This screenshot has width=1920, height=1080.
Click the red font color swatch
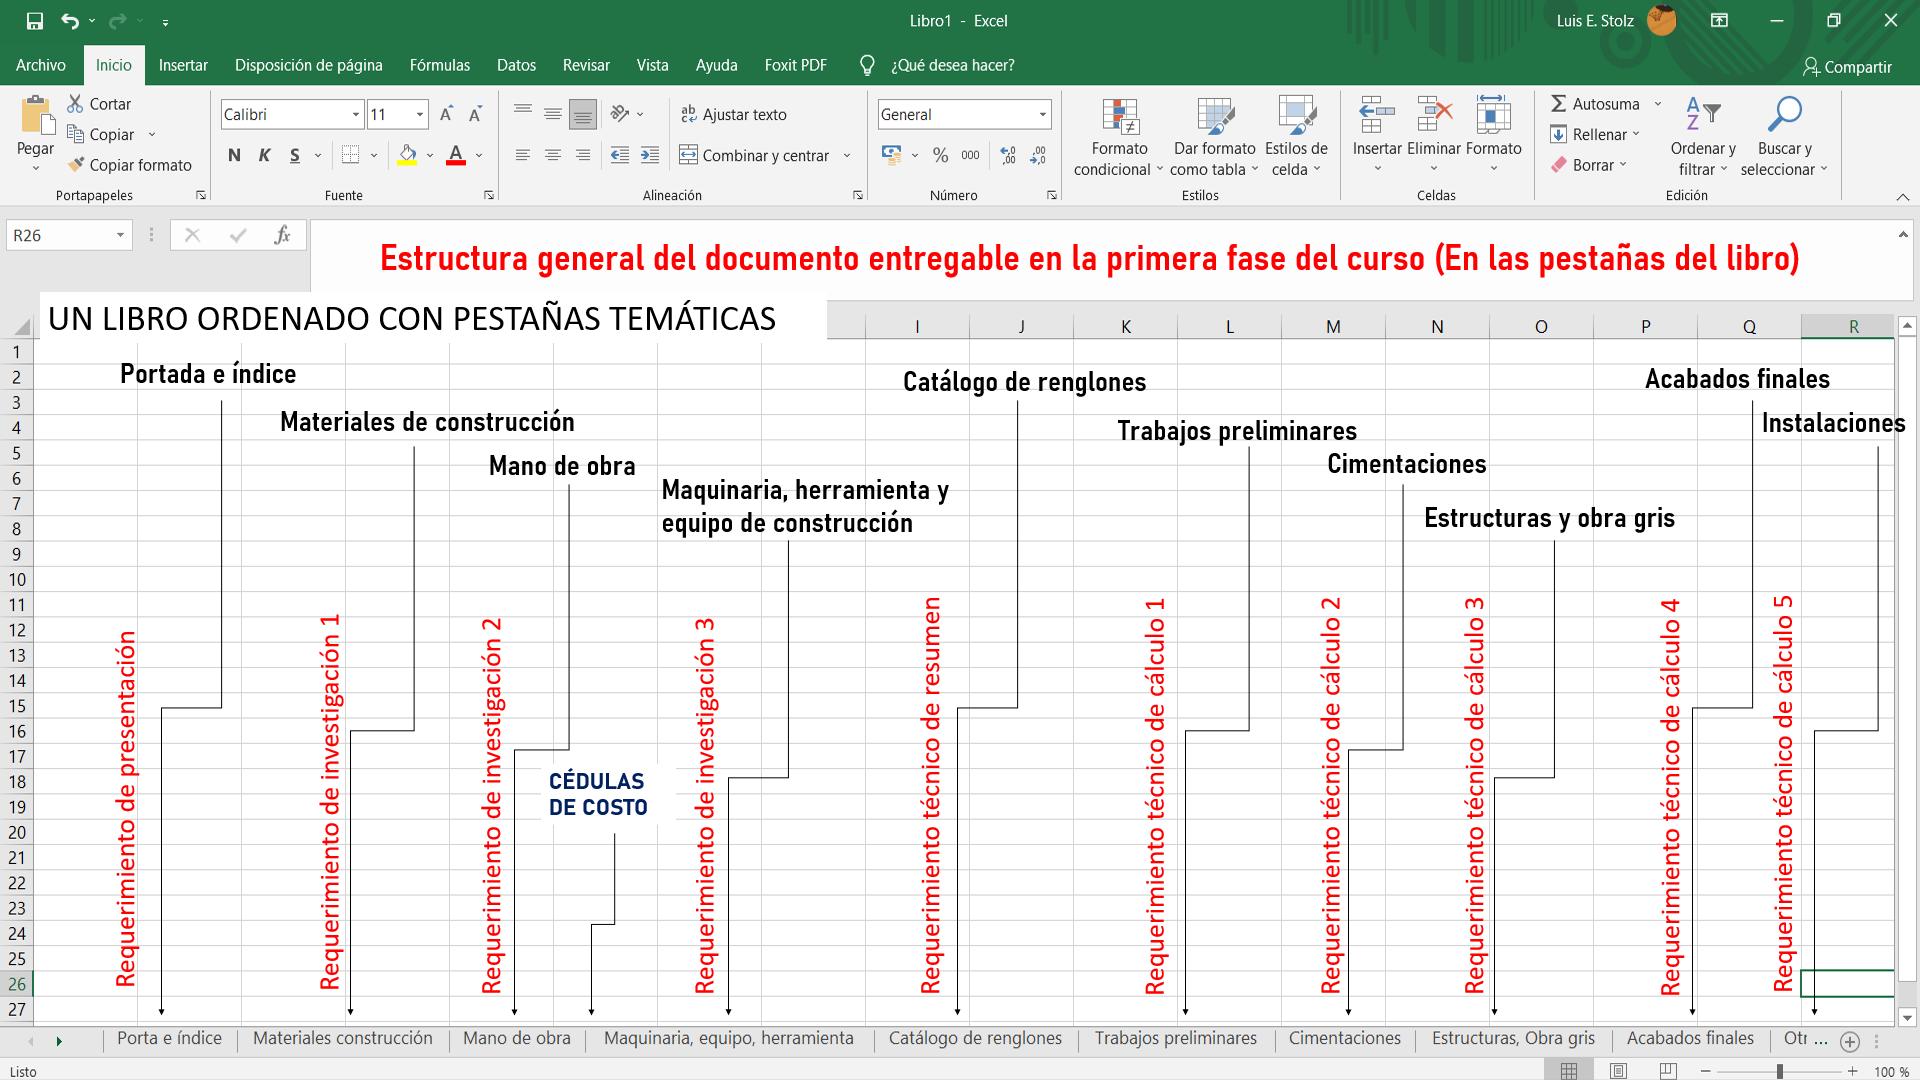pyautogui.click(x=456, y=155)
